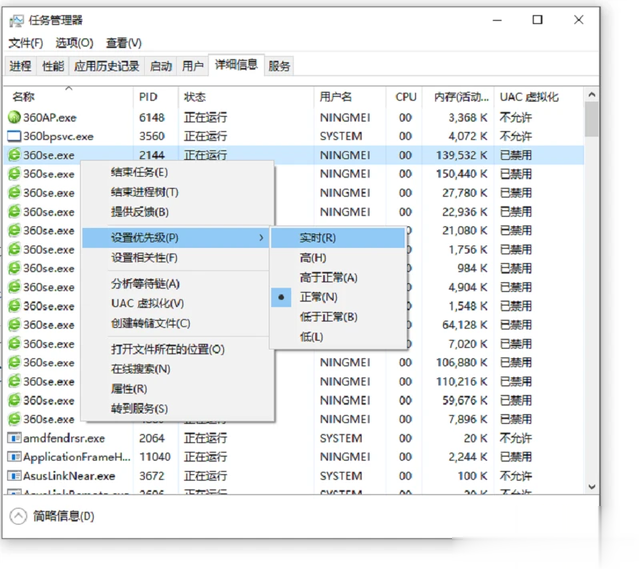Viewport: 640px width, 575px height.
Task: Choose 结束任务(E) in context menu
Action: click(178, 173)
